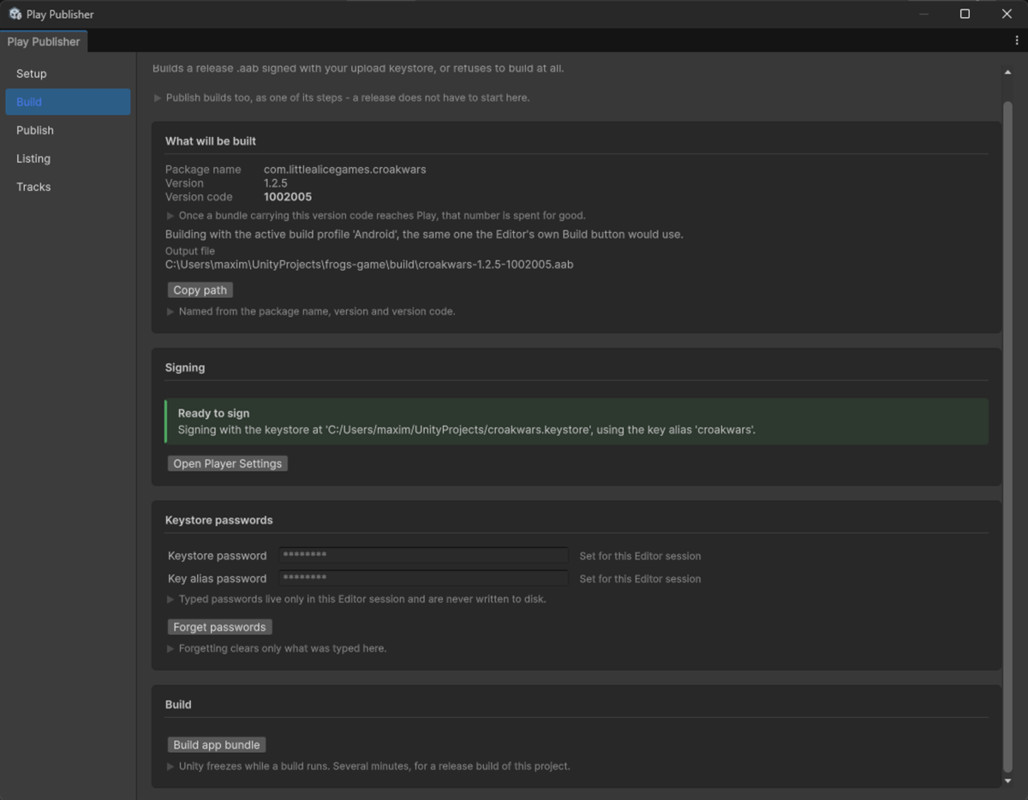Image resolution: width=1028 pixels, height=800 pixels.
Task: Click the vertical scrollbar thumb
Action: click(x=1008, y=437)
